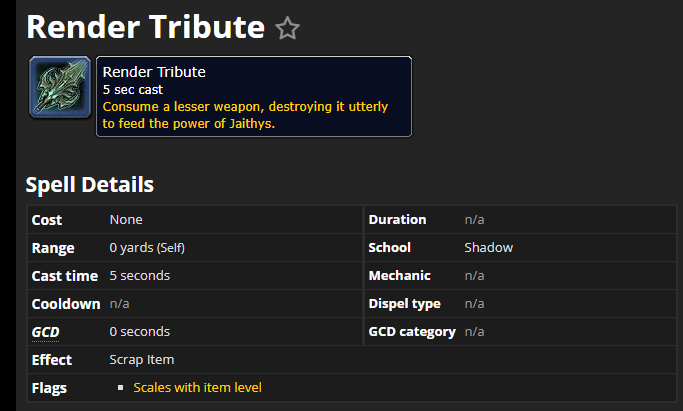Viewport: 683px width, 411px height.
Task: Select the Render Tribute page heading
Action: [145, 27]
